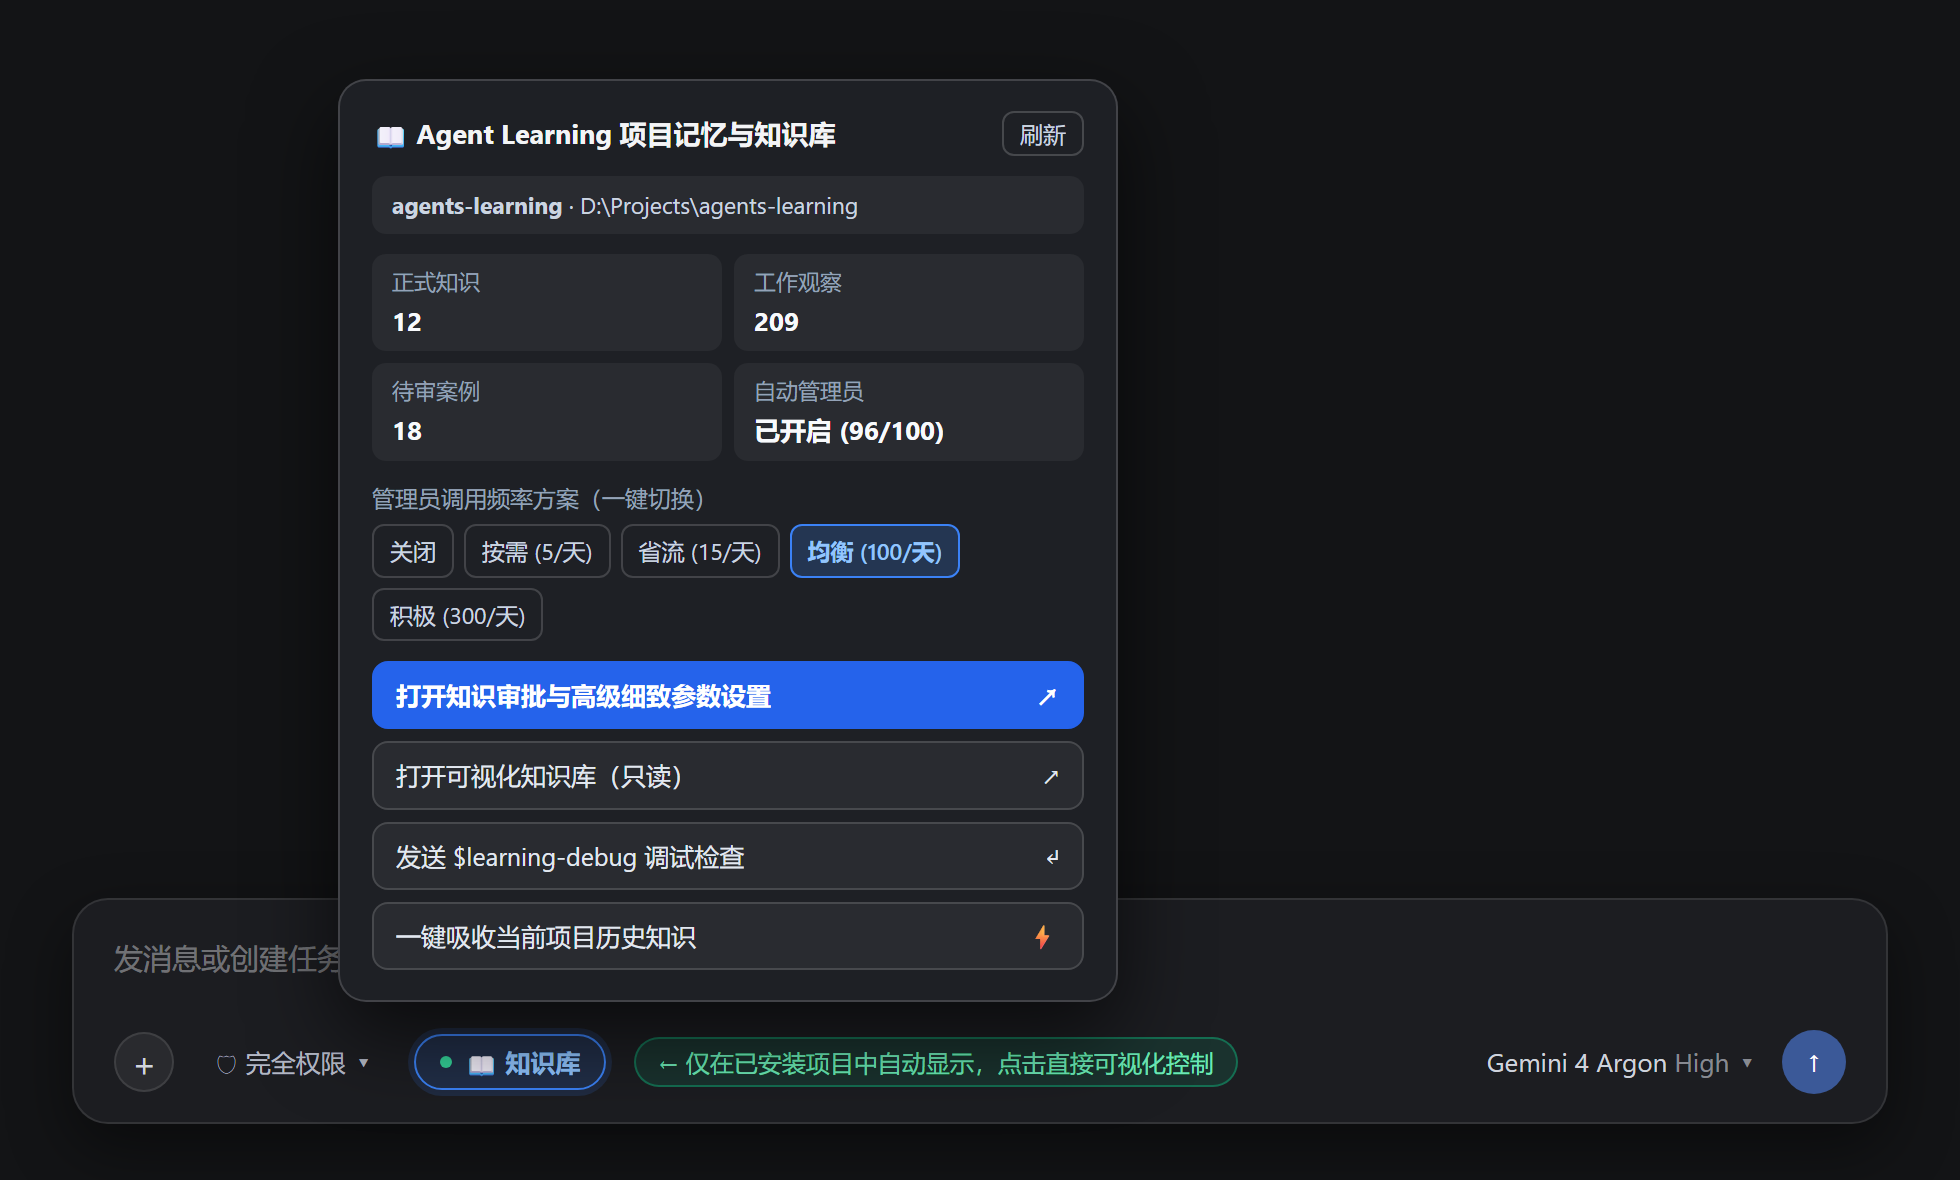Click the 工作观察 209 stat card
Viewport: 1960px width, 1180px height.
click(x=908, y=302)
